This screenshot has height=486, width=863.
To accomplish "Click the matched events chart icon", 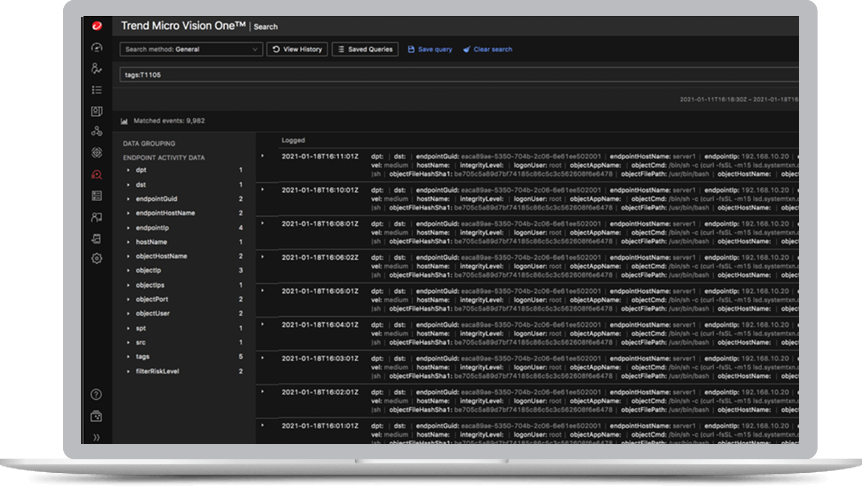I will (124, 121).
